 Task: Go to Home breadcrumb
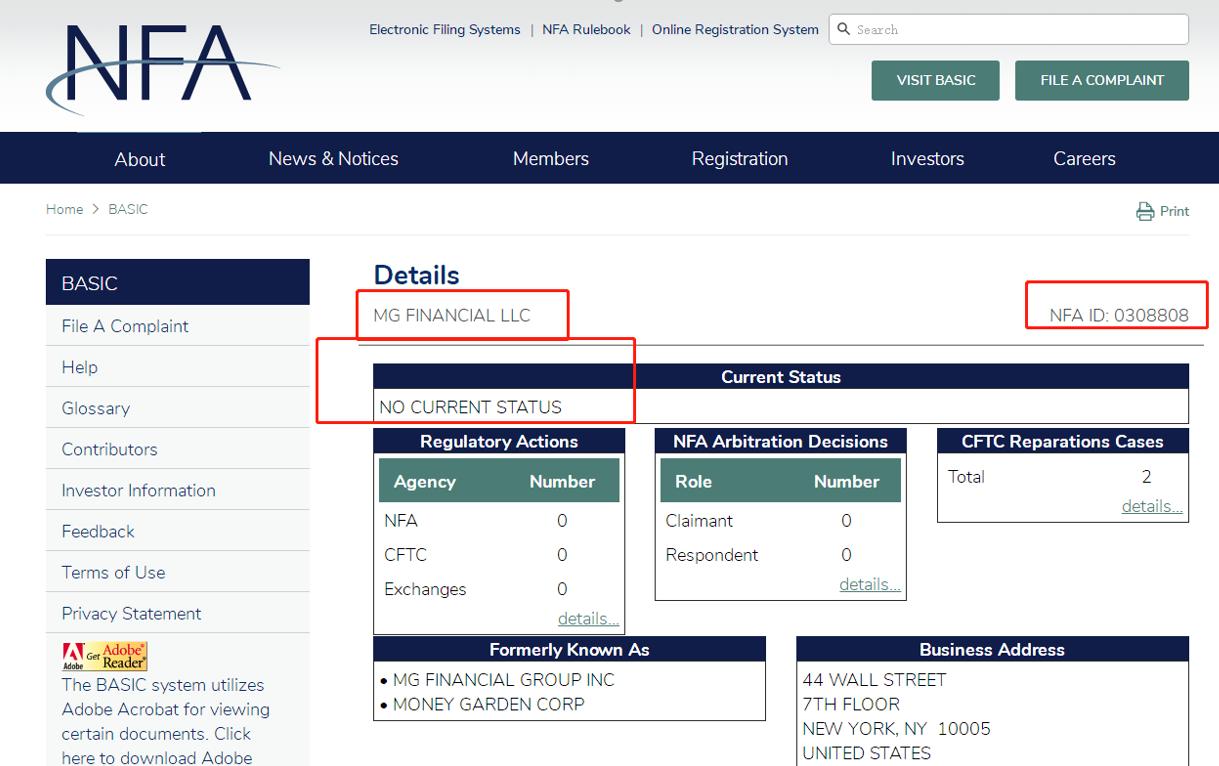64,209
